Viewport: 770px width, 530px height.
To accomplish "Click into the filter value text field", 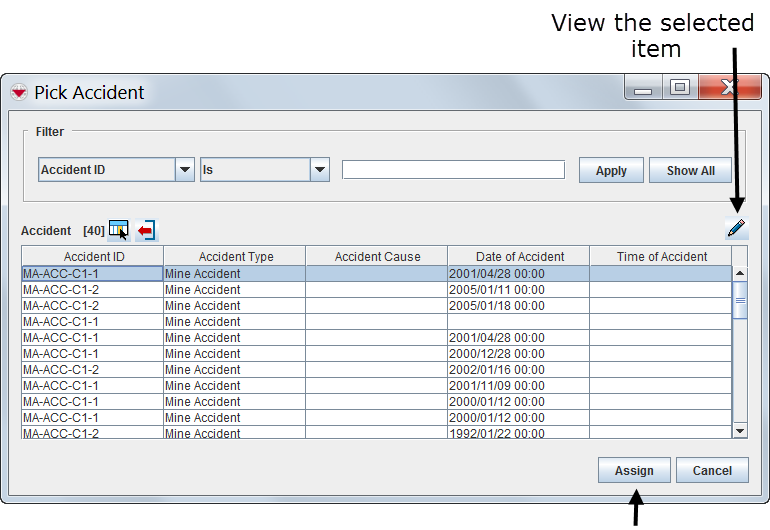I will tap(453, 170).
